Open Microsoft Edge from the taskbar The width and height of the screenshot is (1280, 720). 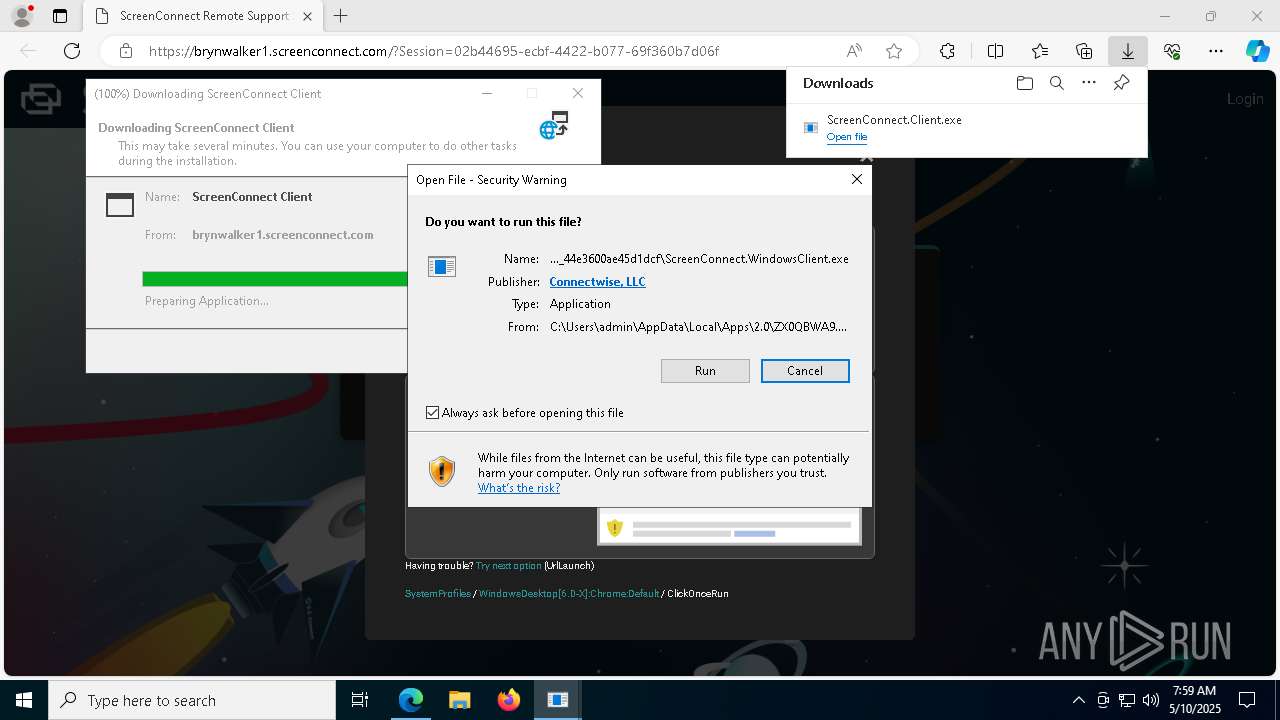(x=411, y=700)
